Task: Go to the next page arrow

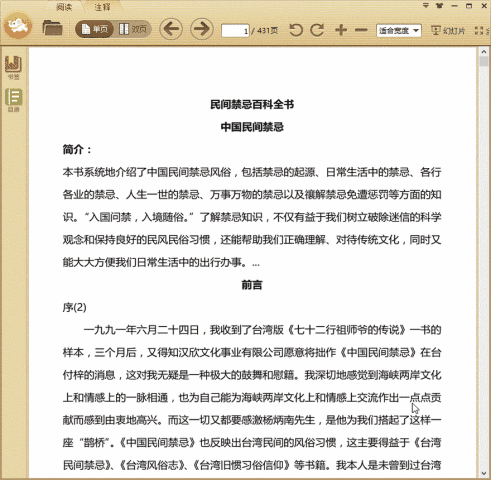Action: [202, 29]
